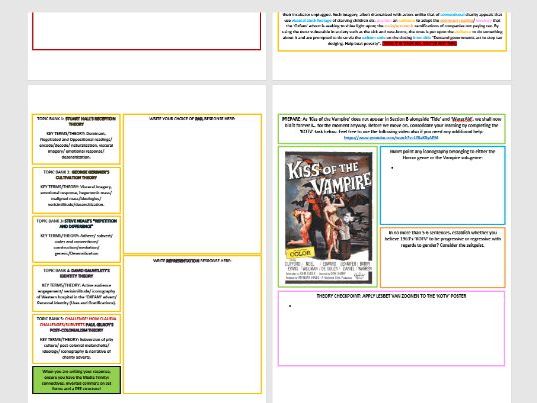The width and height of the screenshot is (537, 403).
Task: Click the green media-theory connectives reminder box
Action: tap(76, 380)
